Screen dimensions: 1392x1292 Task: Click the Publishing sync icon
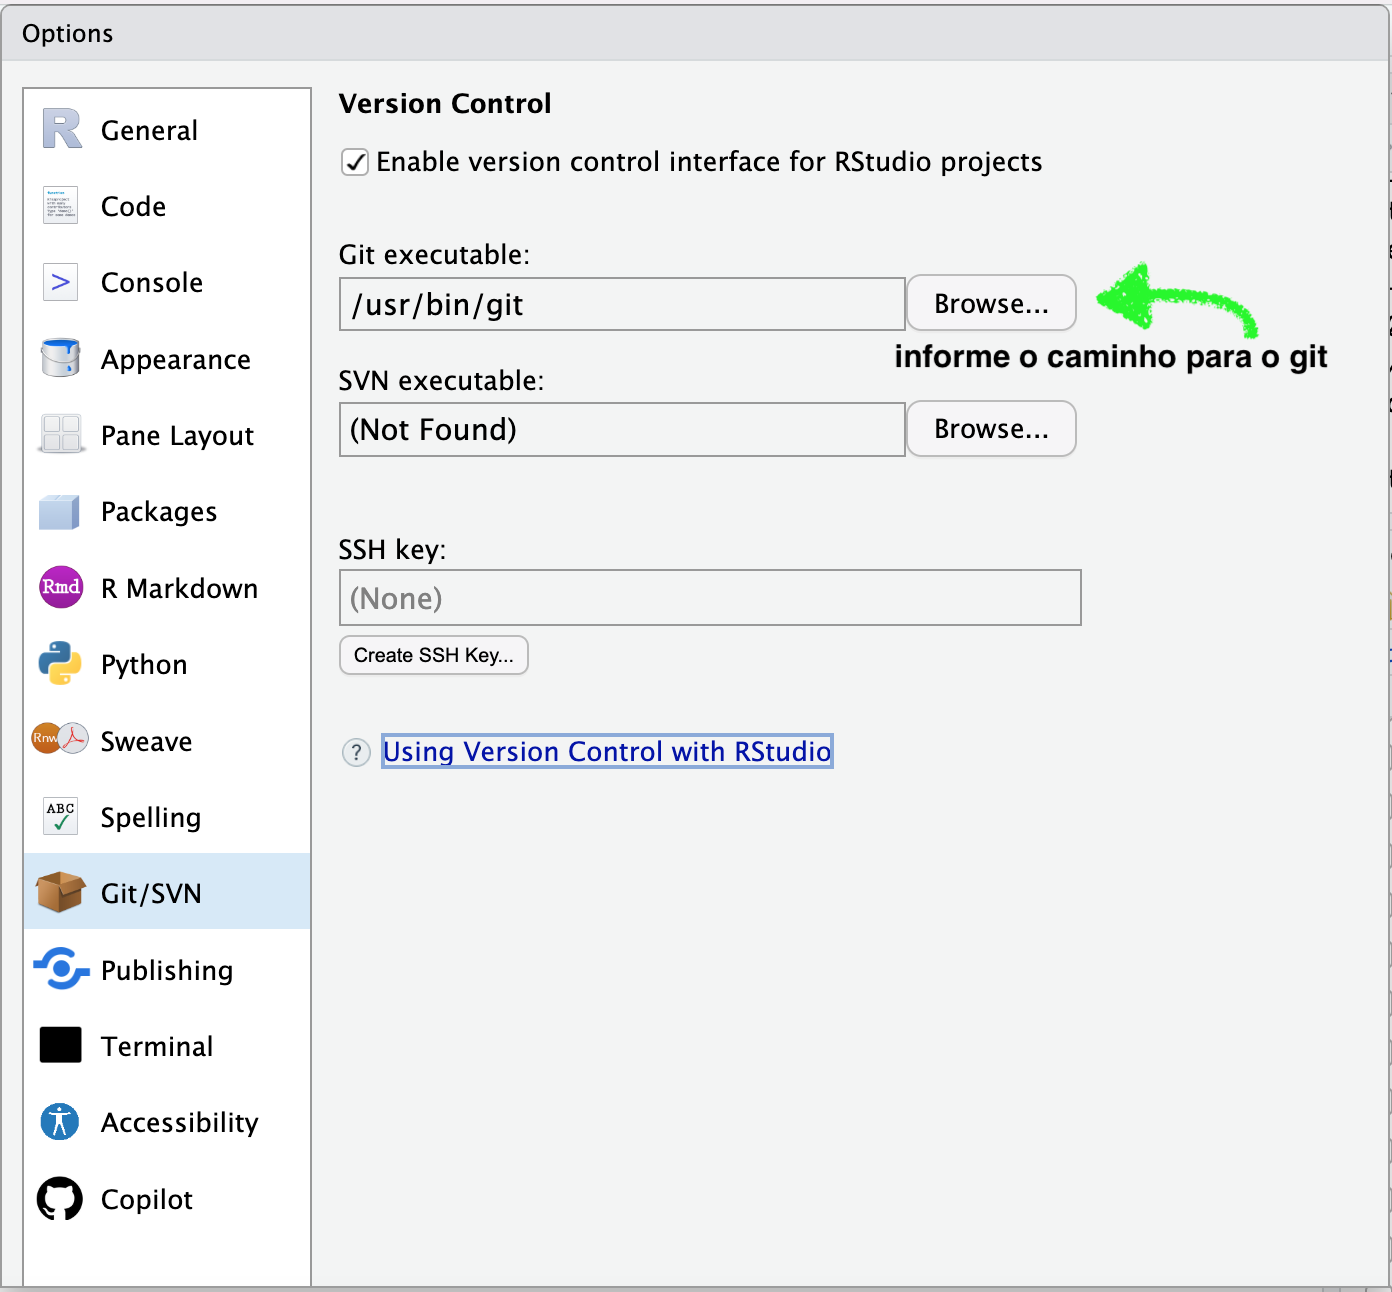click(61, 968)
